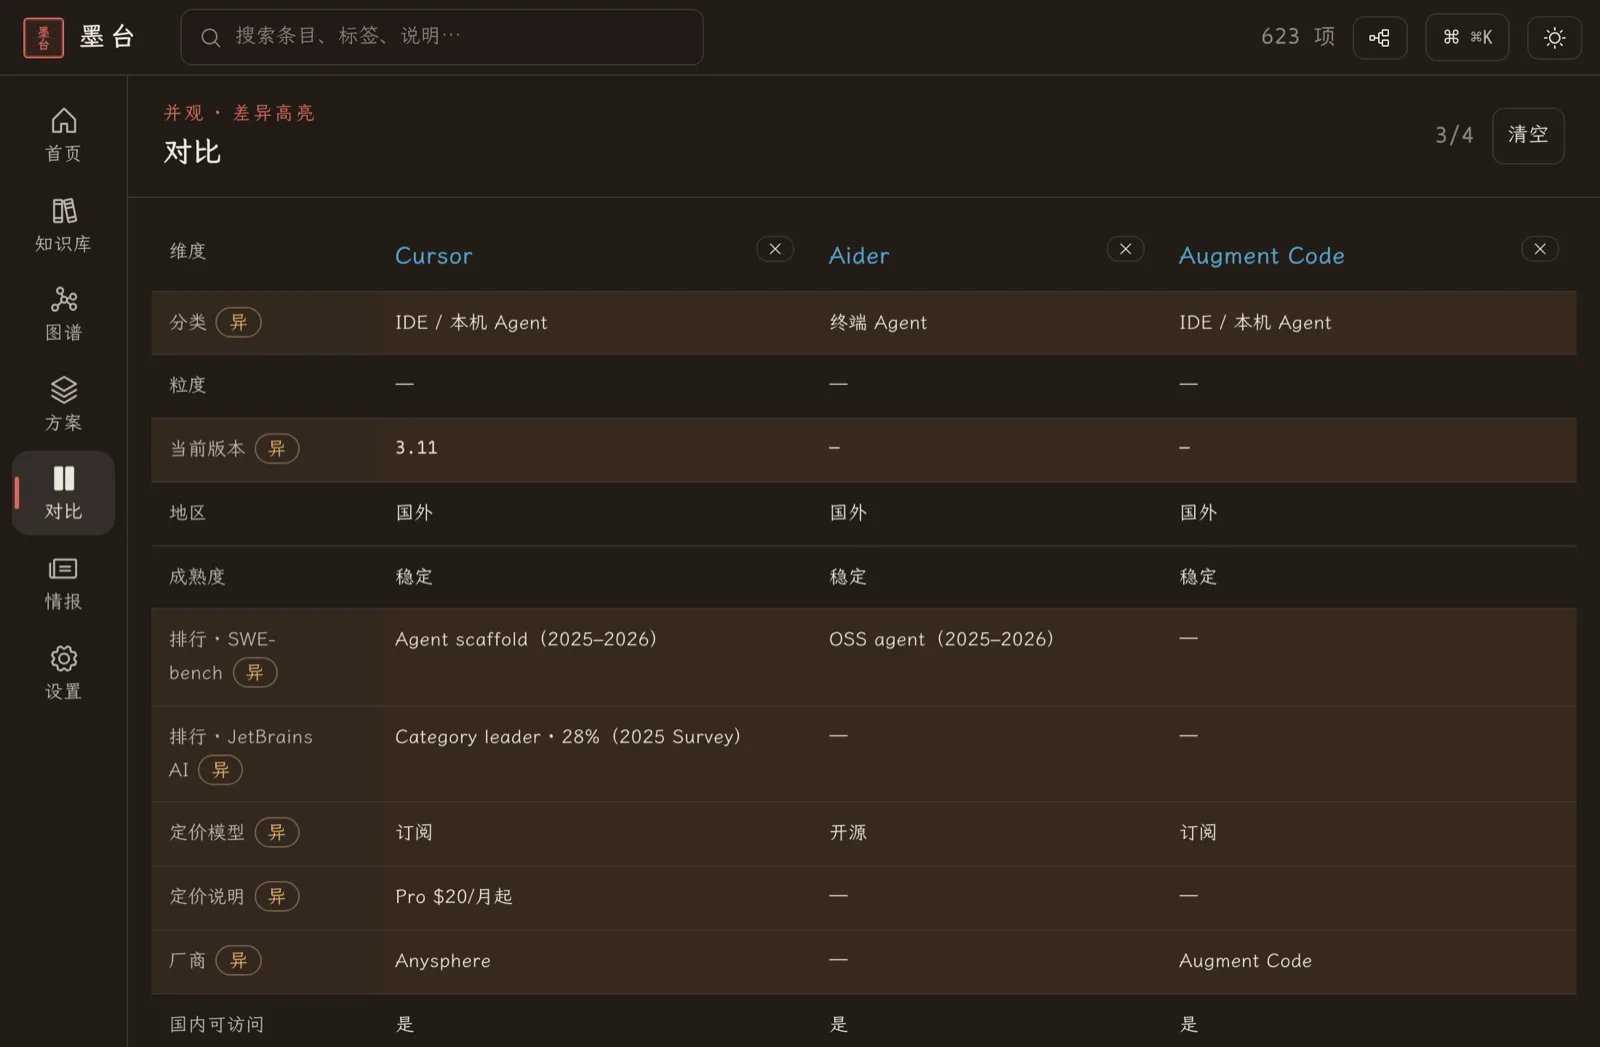Click the Anysphere vendor cell
Viewport: 1600px width, 1047px height.
(443, 961)
